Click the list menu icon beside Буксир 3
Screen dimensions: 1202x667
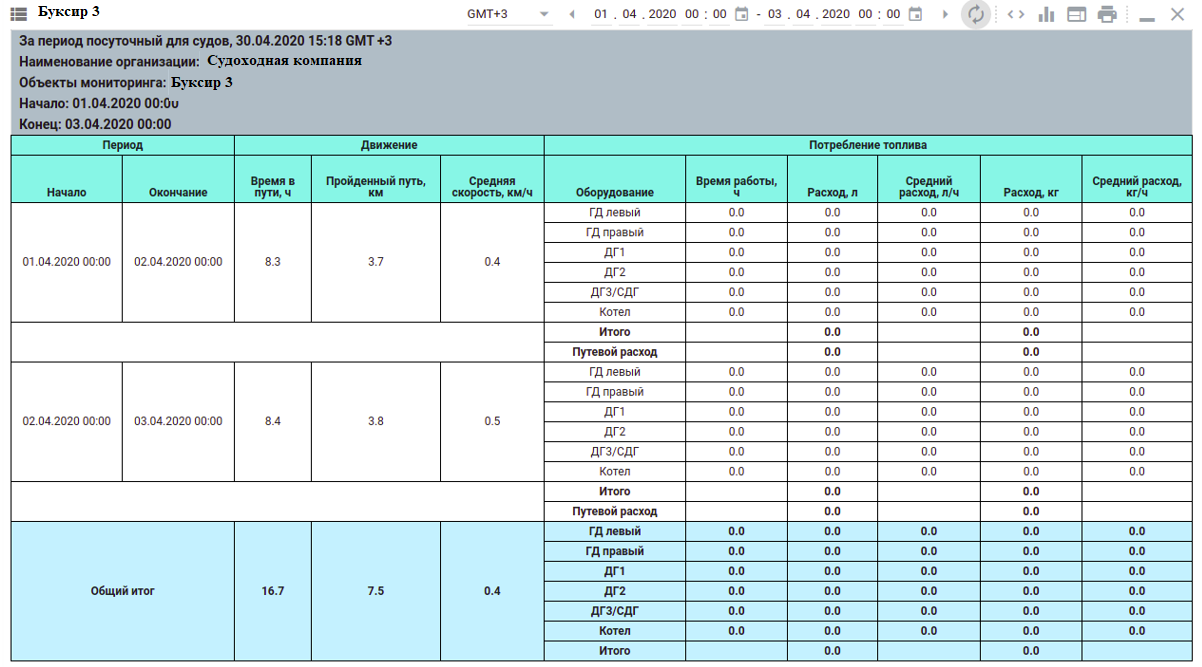point(19,14)
